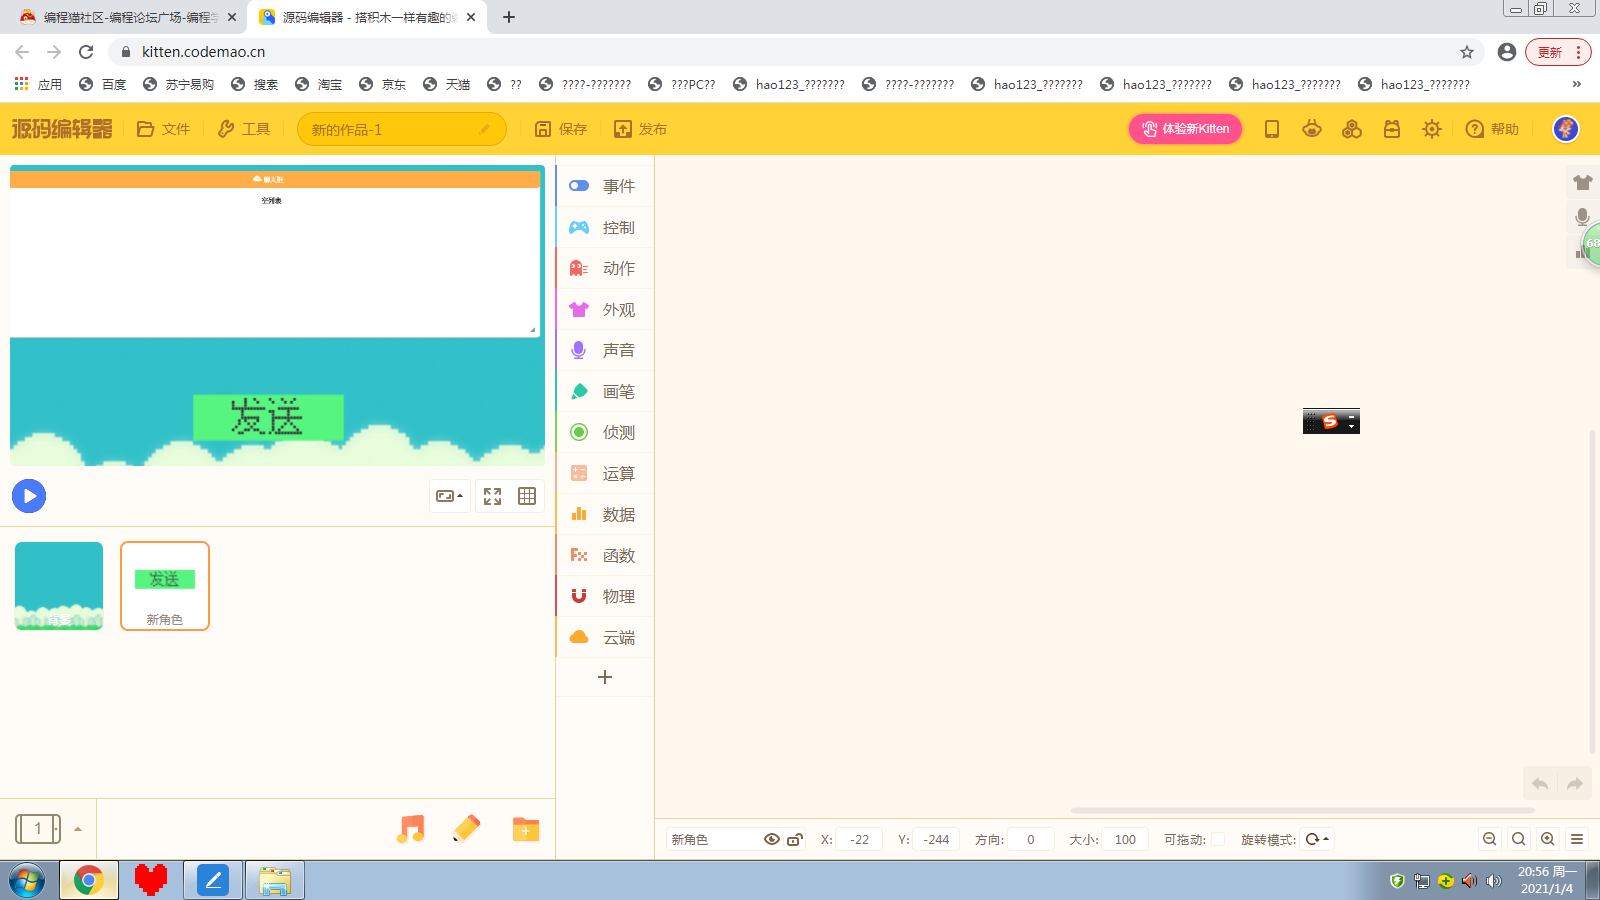The image size is (1600, 900).
Task: Click the 数据 data category bar-chart icon
Action: tap(579, 514)
